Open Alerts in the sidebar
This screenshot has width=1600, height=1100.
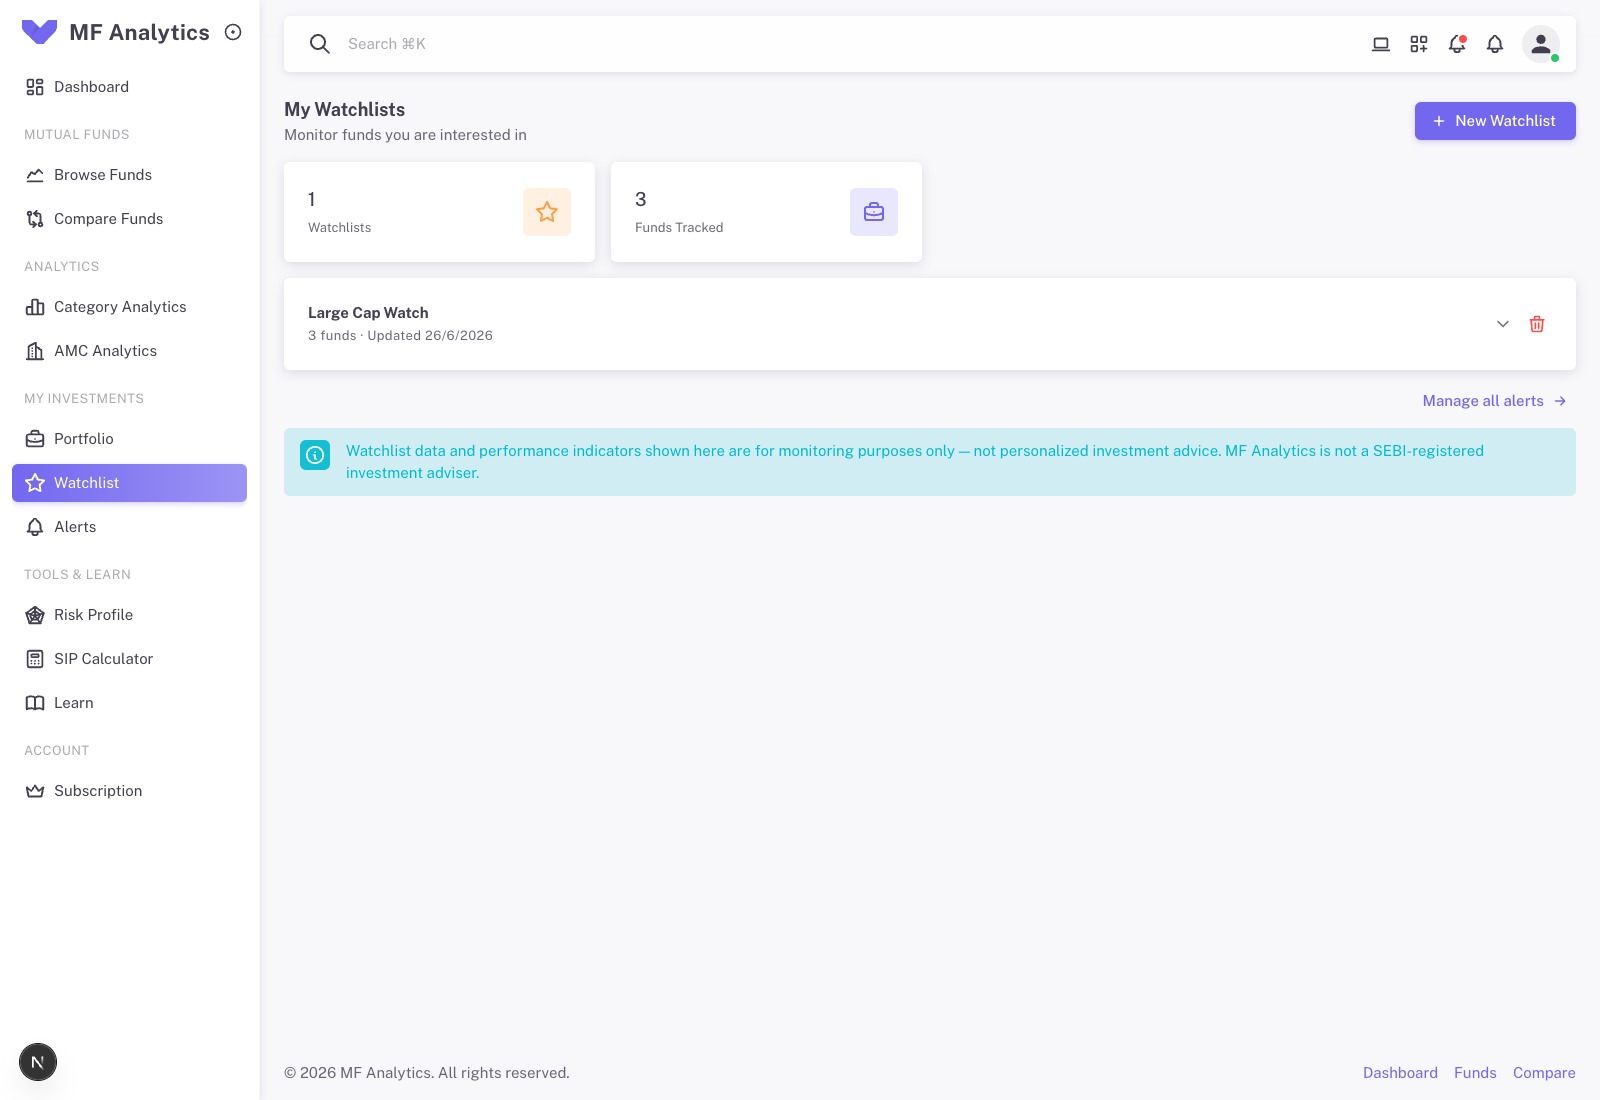[x=129, y=527]
